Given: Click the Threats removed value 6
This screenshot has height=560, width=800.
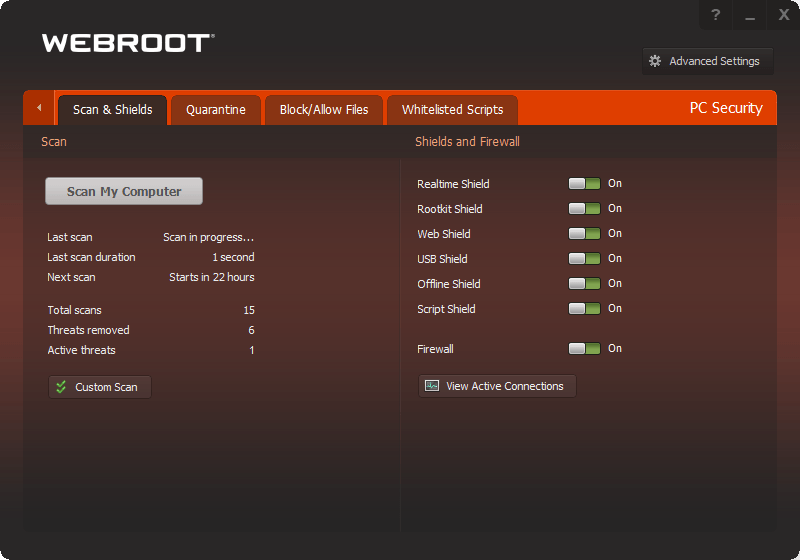Looking at the screenshot, I should click(251, 330).
